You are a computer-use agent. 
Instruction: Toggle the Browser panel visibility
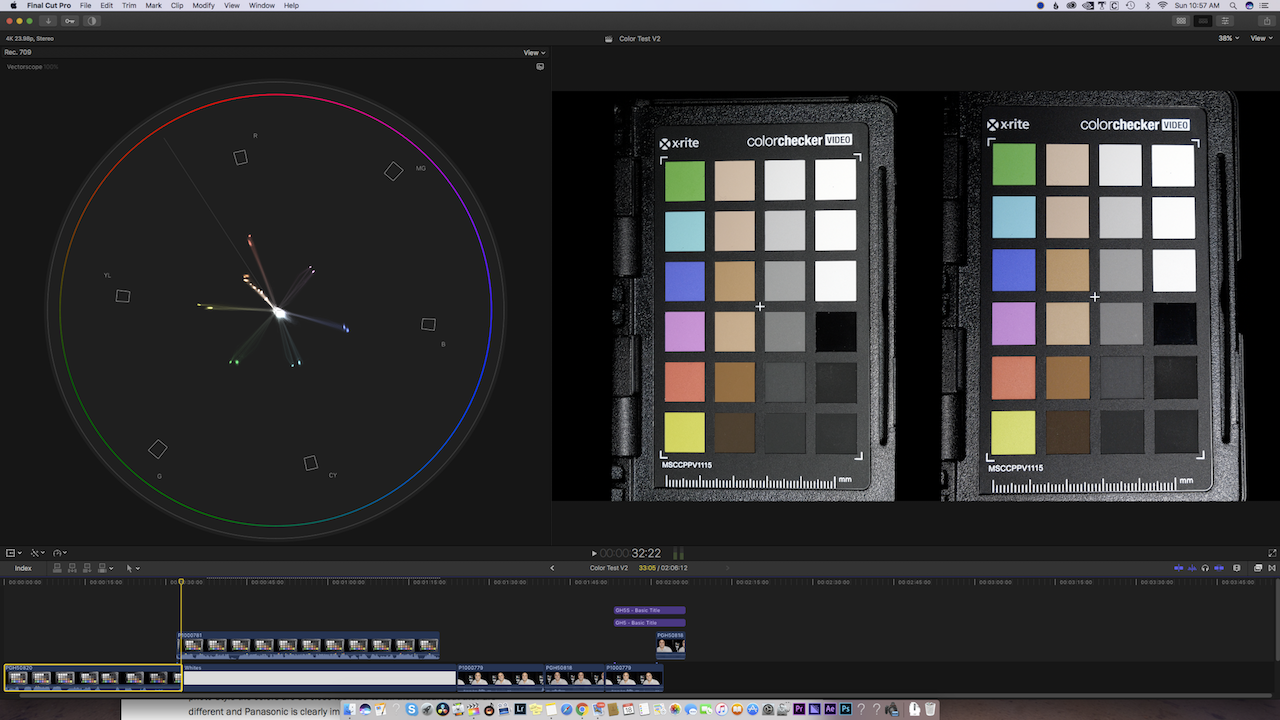(x=1181, y=21)
